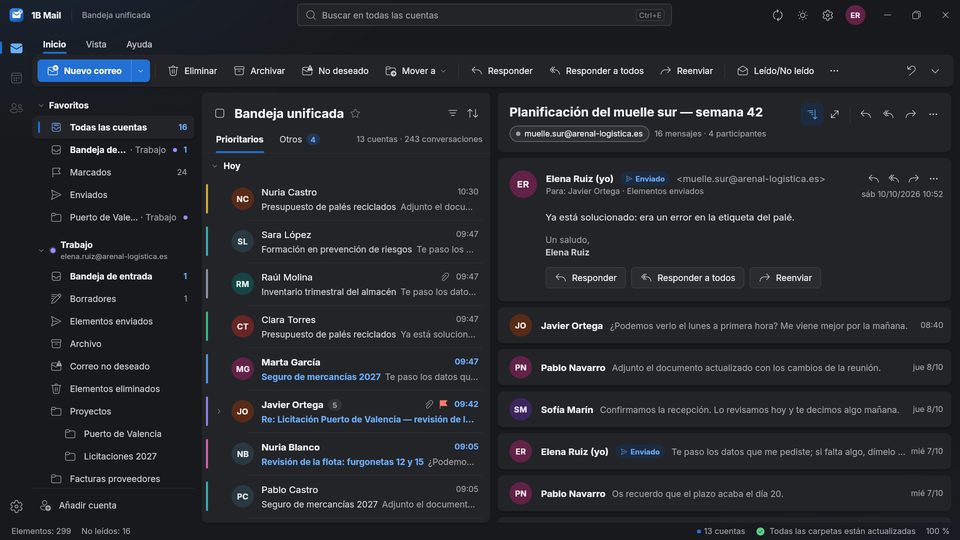The image size is (960, 540).
Task: Click in Buscar en todas las cuentas field
Action: tap(484, 15)
